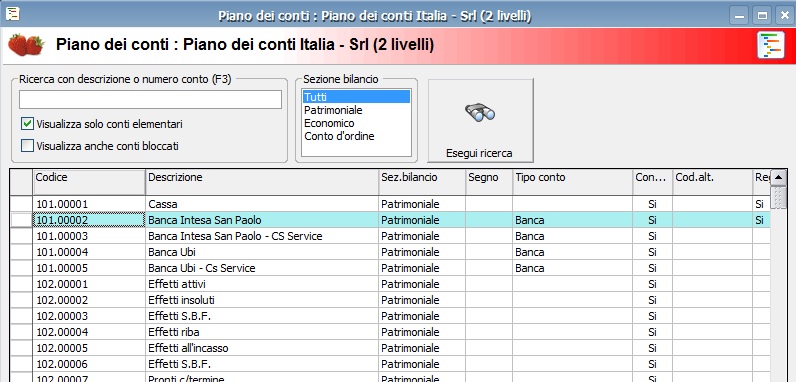Minimize the Piano dei conti window
This screenshot has width=796, height=382.
[x=740, y=15]
